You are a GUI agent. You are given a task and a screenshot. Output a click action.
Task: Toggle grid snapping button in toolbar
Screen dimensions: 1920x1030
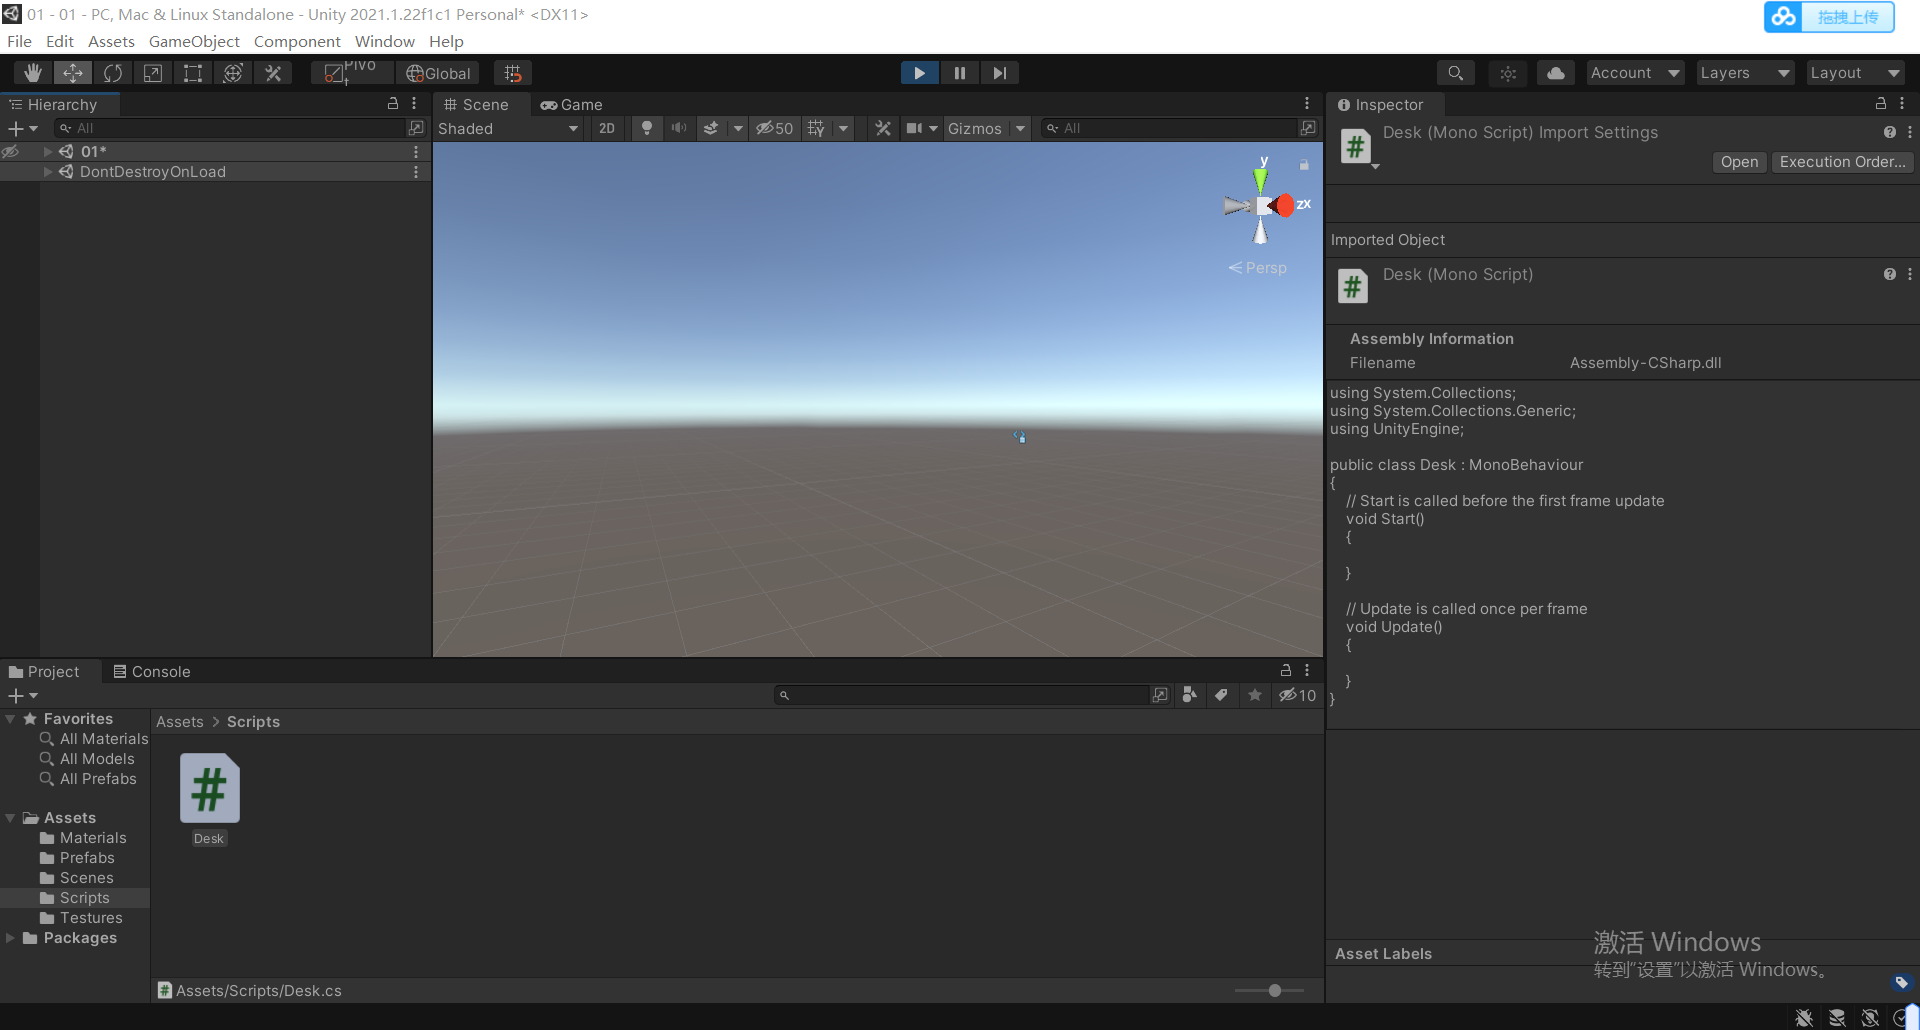[513, 73]
